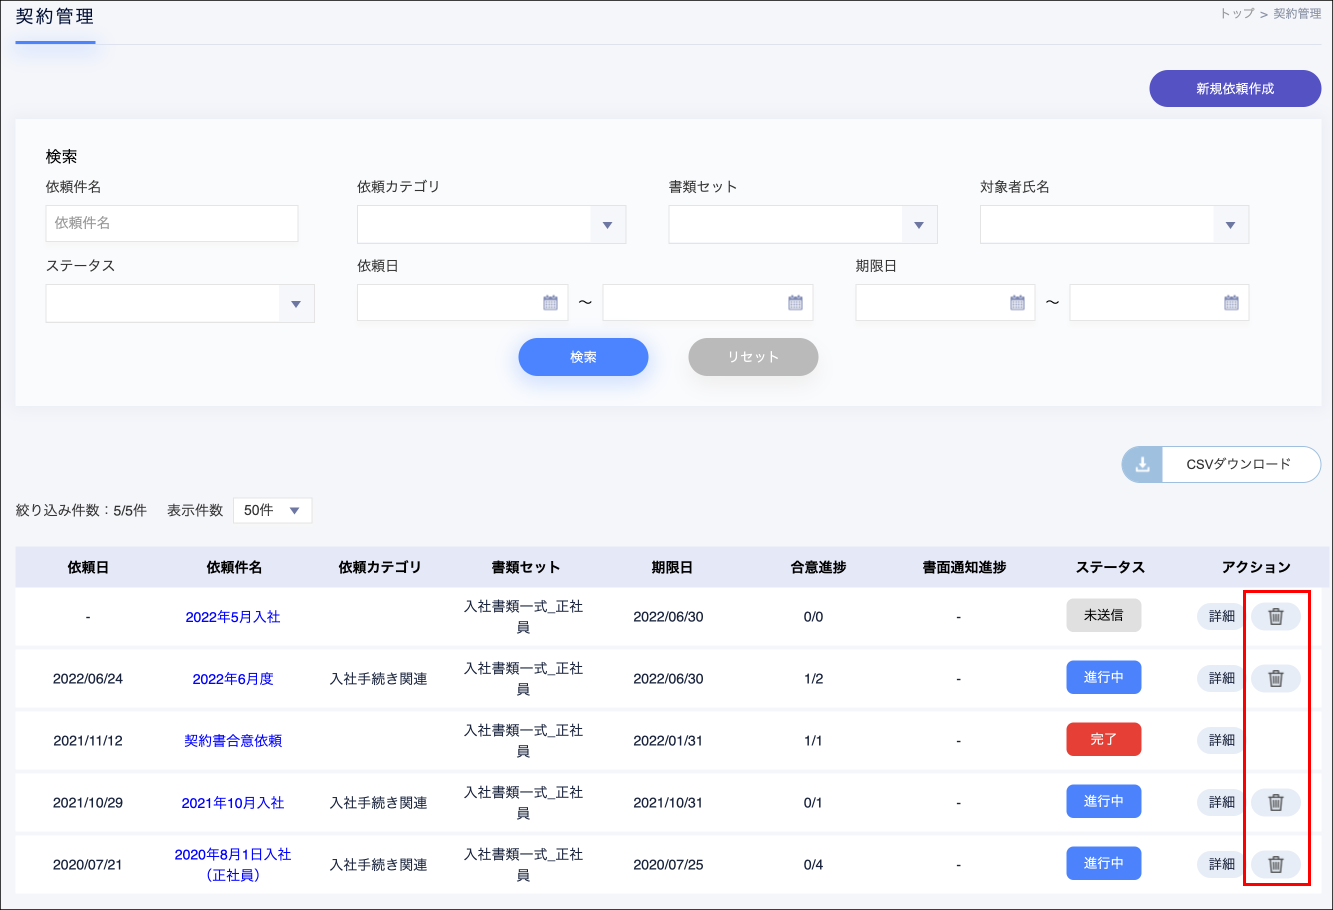The width and height of the screenshot is (1333, 910).
Task: Open the ステータス filter dropdown
Action: pyautogui.click(x=296, y=304)
